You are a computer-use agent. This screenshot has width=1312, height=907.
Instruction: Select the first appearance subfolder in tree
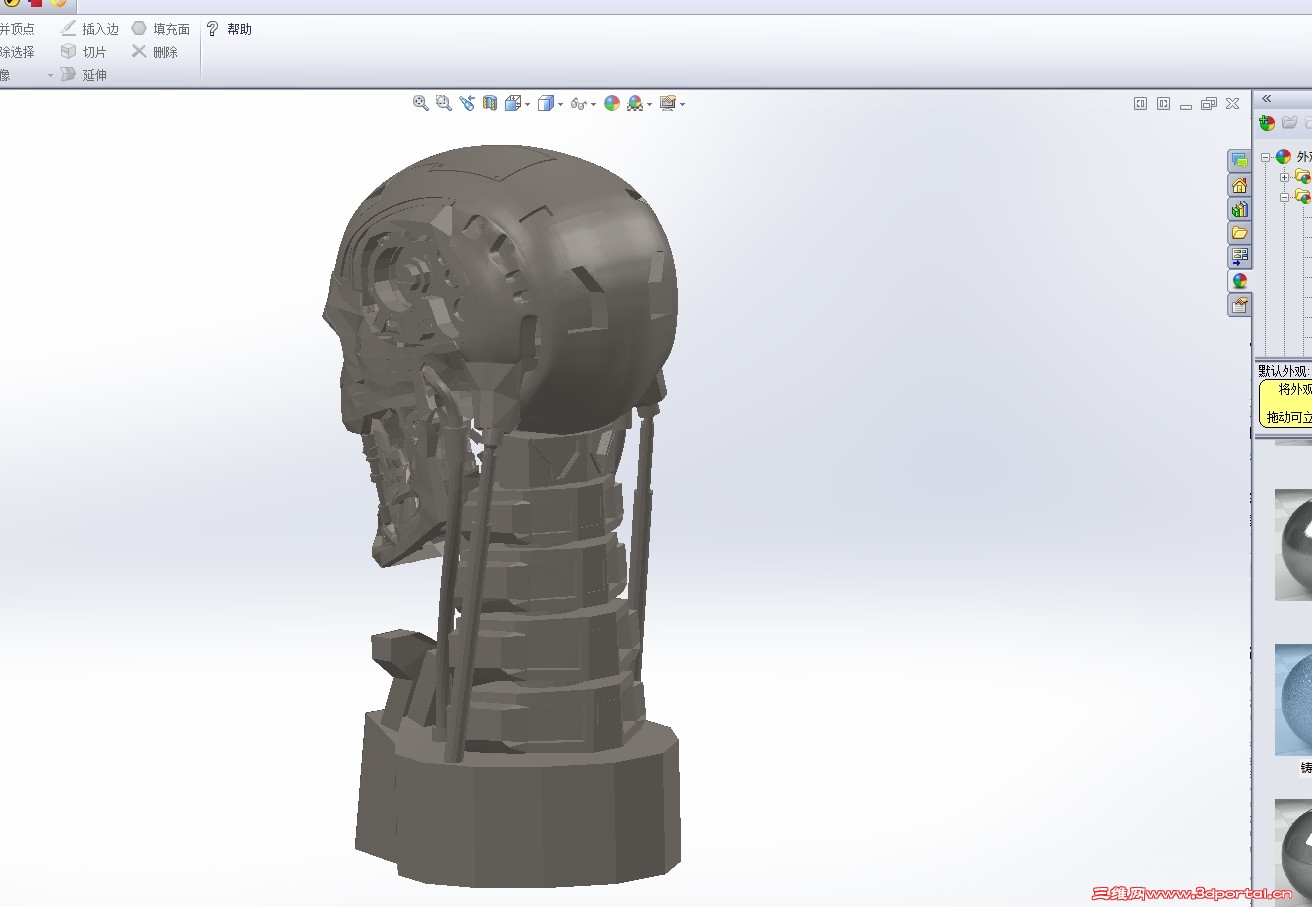1303,177
